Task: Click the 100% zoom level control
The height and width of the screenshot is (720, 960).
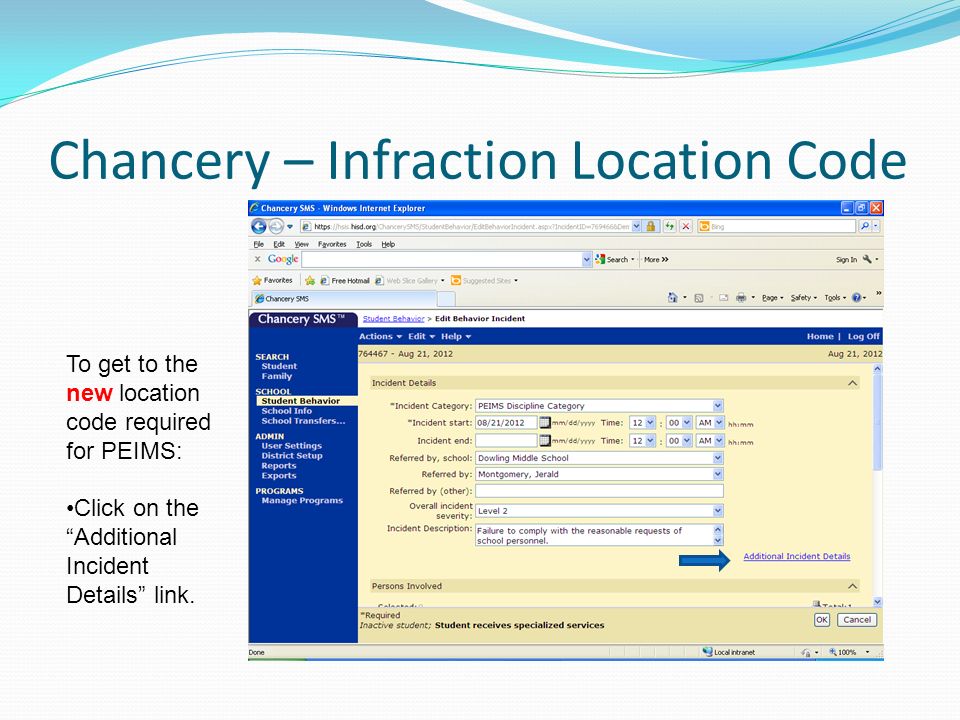Action: 849,652
